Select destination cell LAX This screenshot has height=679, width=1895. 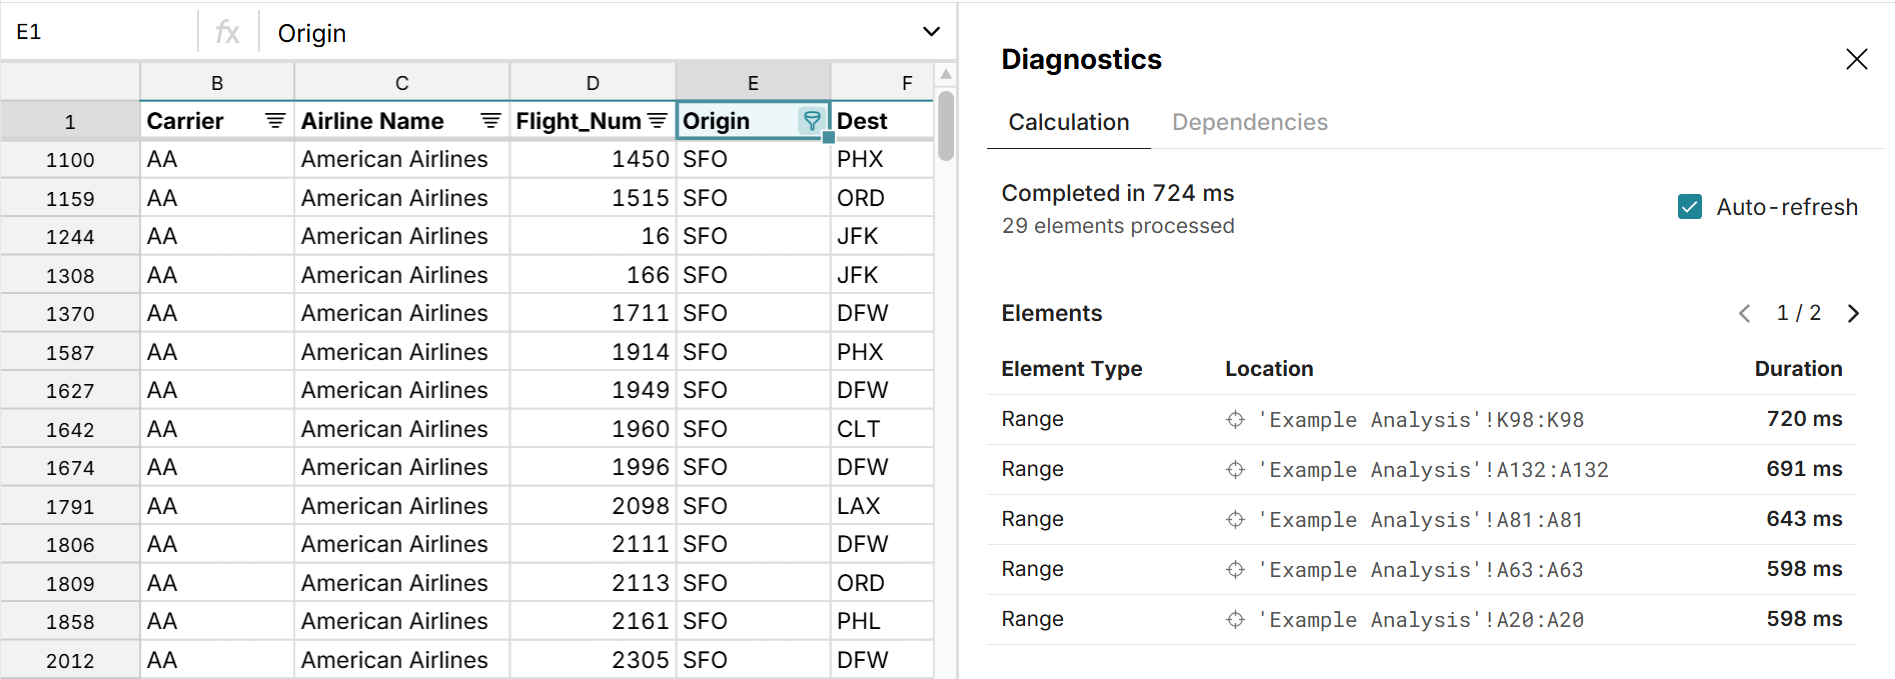883,506
